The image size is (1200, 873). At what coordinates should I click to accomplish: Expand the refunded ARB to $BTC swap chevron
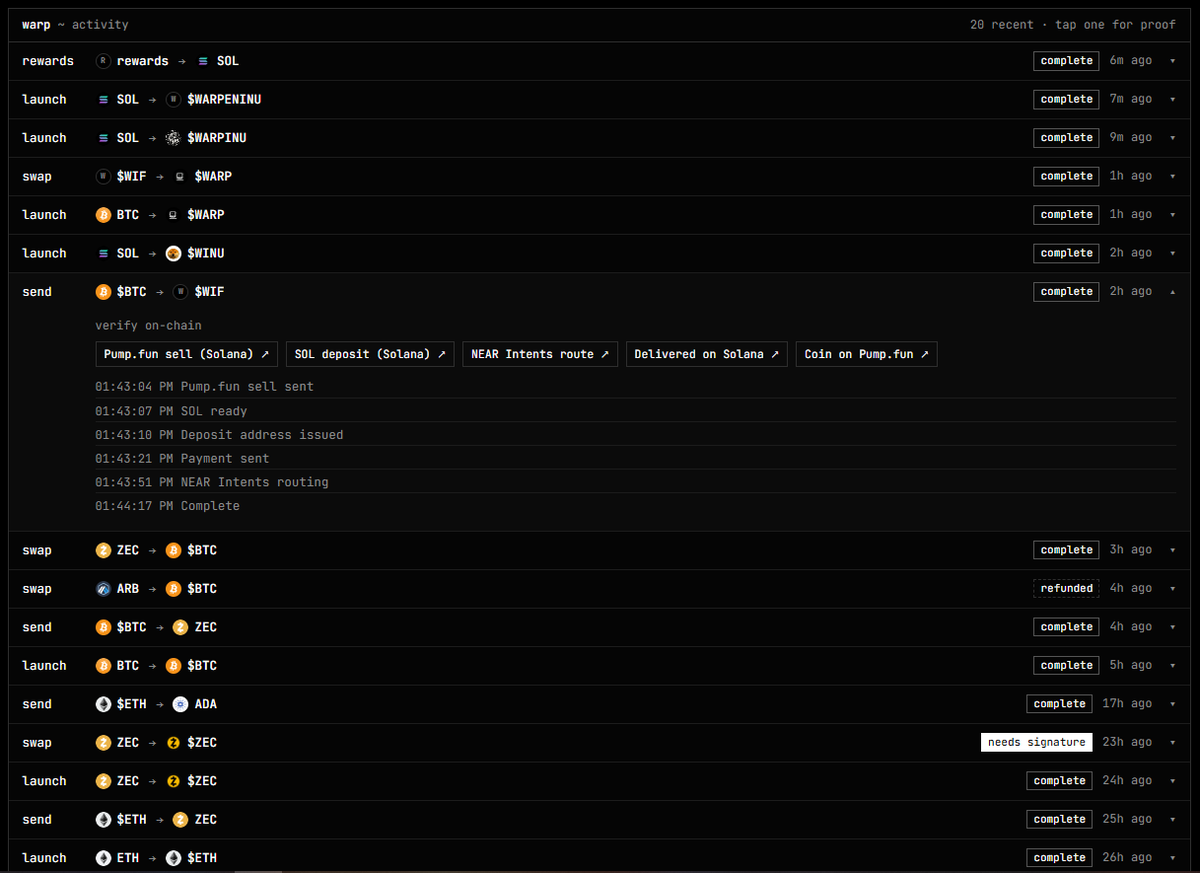point(1173,589)
